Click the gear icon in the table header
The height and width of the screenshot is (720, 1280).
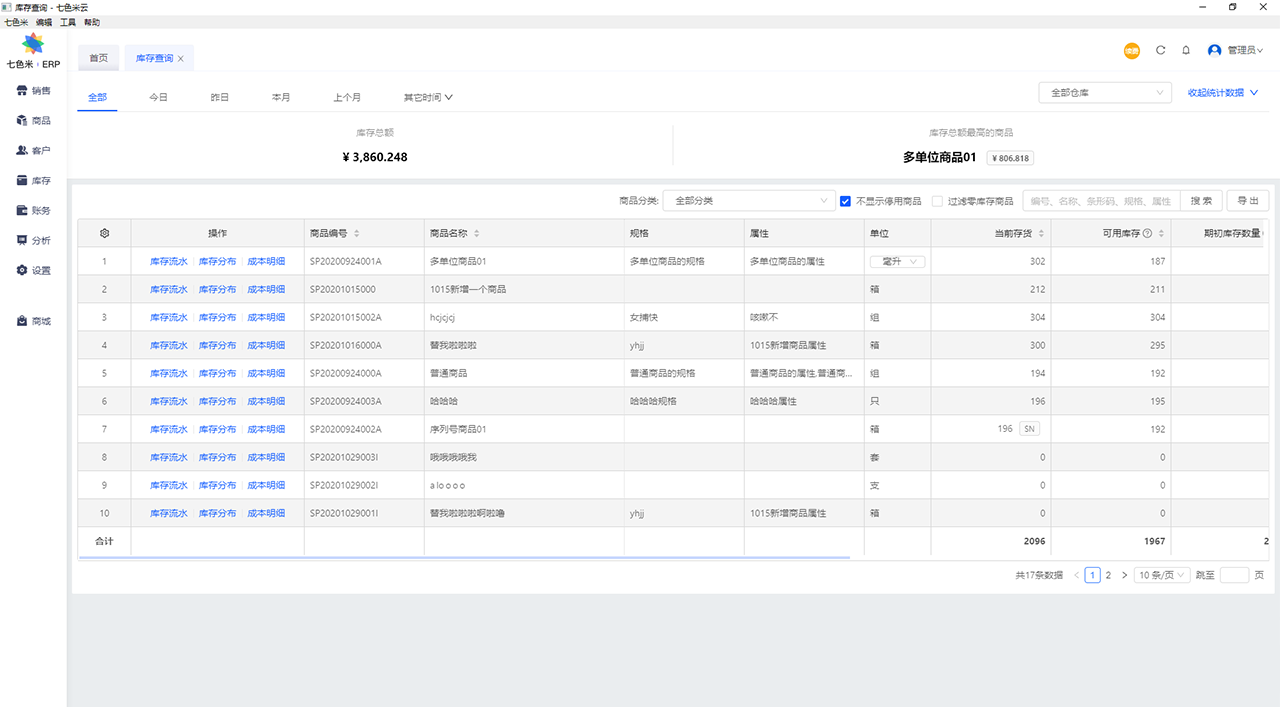coord(104,232)
